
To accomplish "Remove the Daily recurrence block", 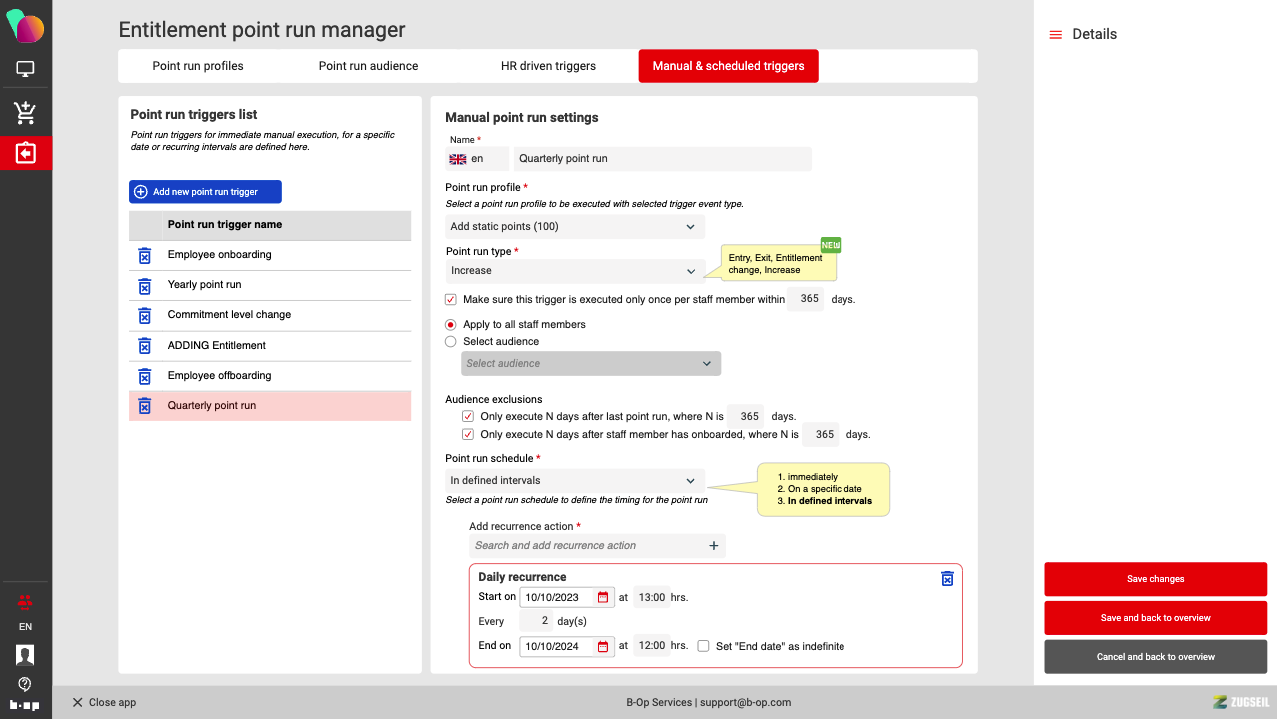I will tap(947, 578).
